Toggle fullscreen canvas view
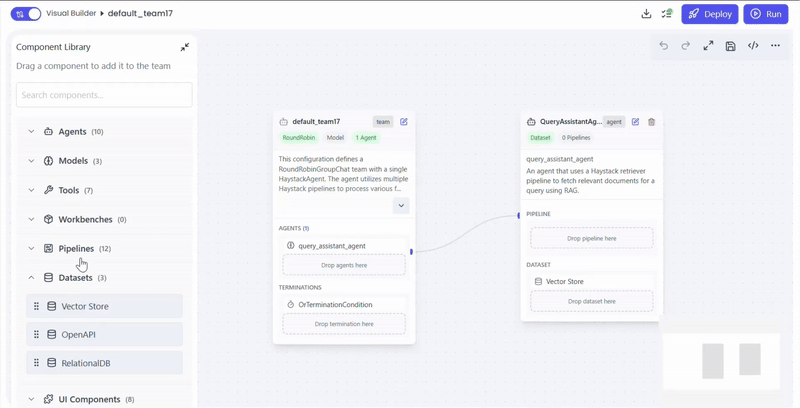The height and width of the screenshot is (408, 800). pos(708,46)
